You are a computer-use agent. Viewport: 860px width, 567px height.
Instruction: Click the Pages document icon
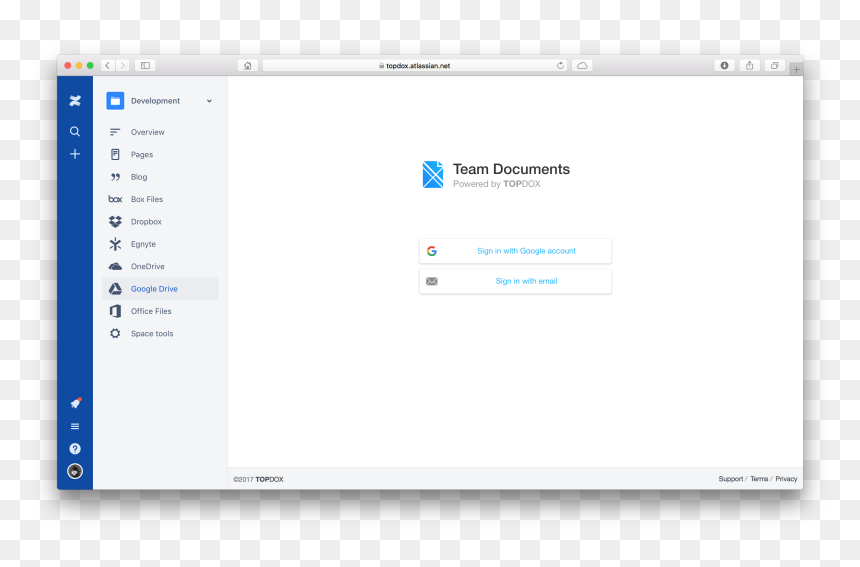115,155
